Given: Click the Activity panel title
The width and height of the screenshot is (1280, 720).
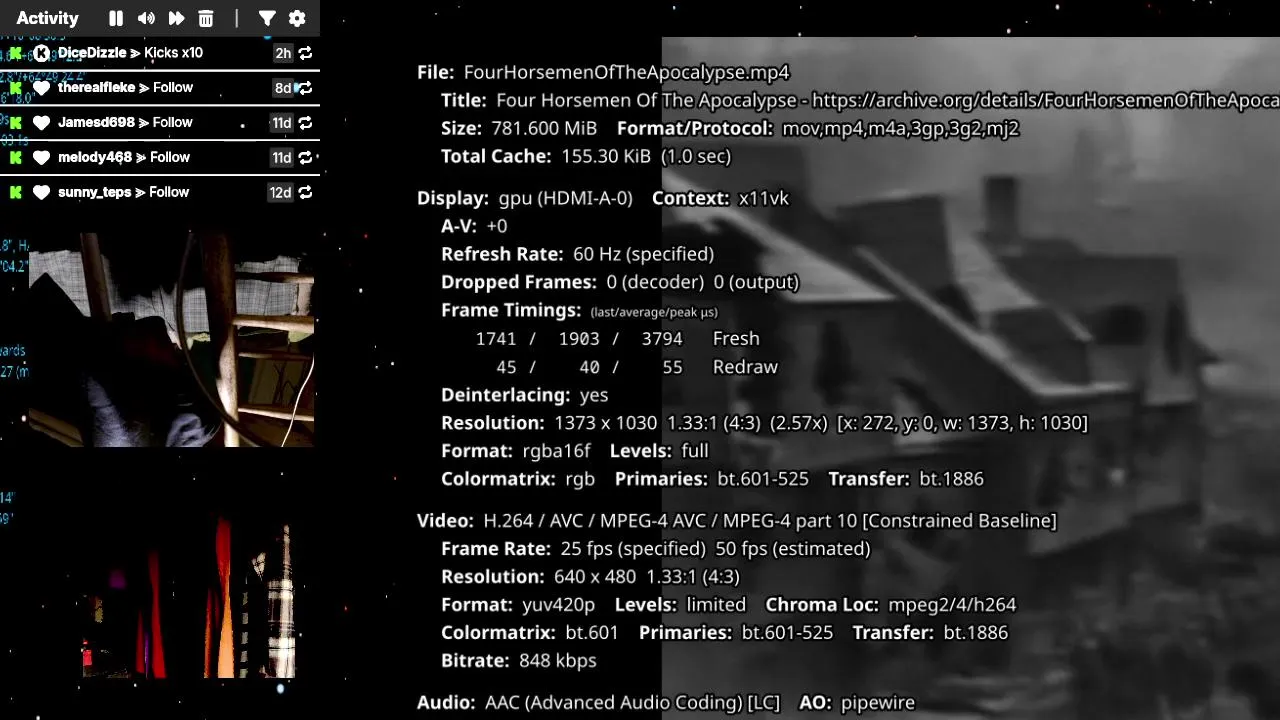Looking at the screenshot, I should (47, 18).
